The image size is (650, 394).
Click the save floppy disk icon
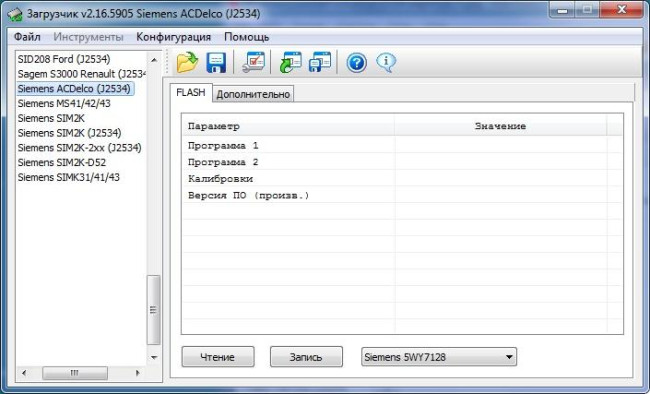(216, 63)
